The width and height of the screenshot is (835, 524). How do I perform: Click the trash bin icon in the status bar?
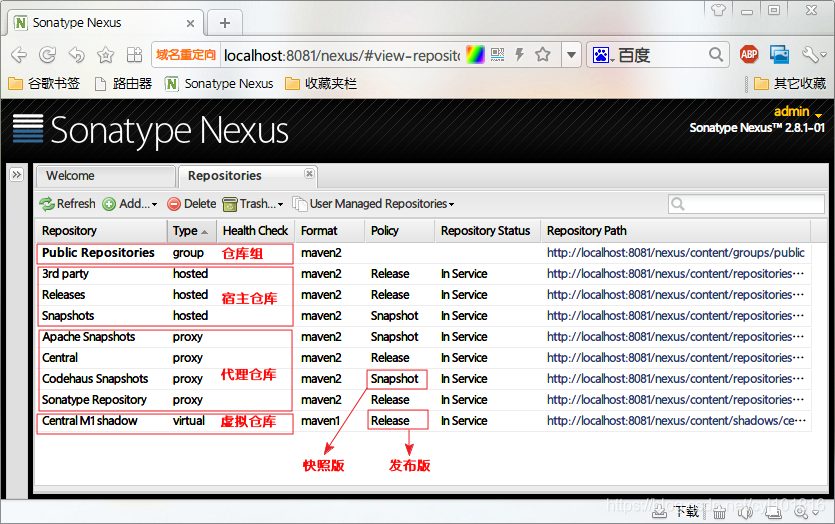click(719, 512)
